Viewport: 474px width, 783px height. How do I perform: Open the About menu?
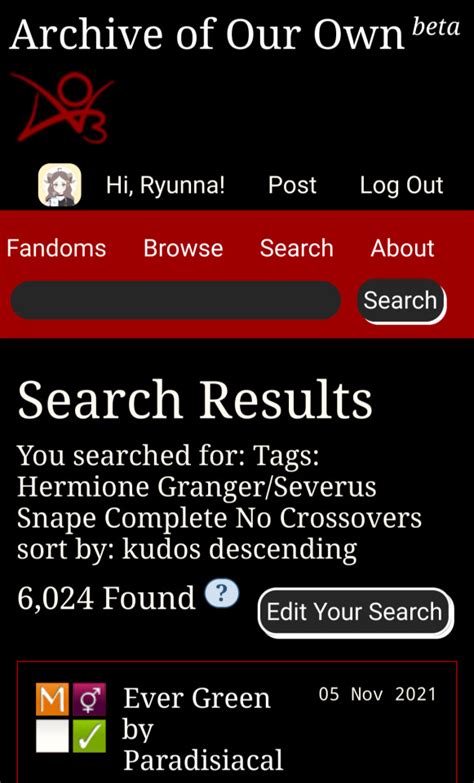(403, 248)
